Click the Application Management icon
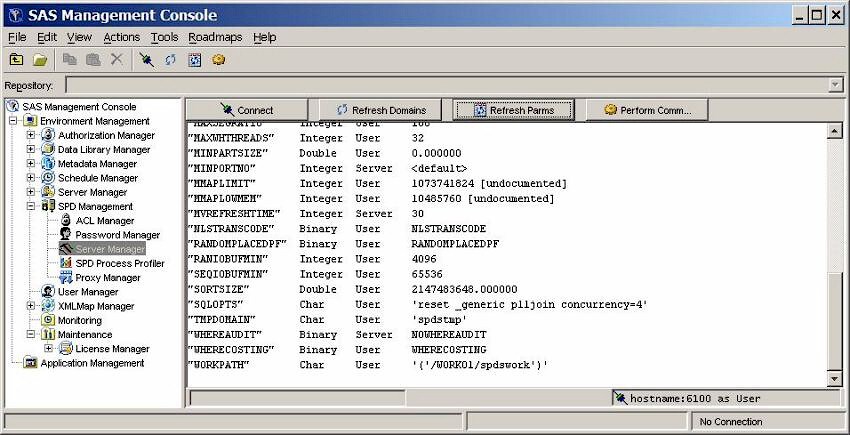Screen dimensions: 850x435 point(30,363)
